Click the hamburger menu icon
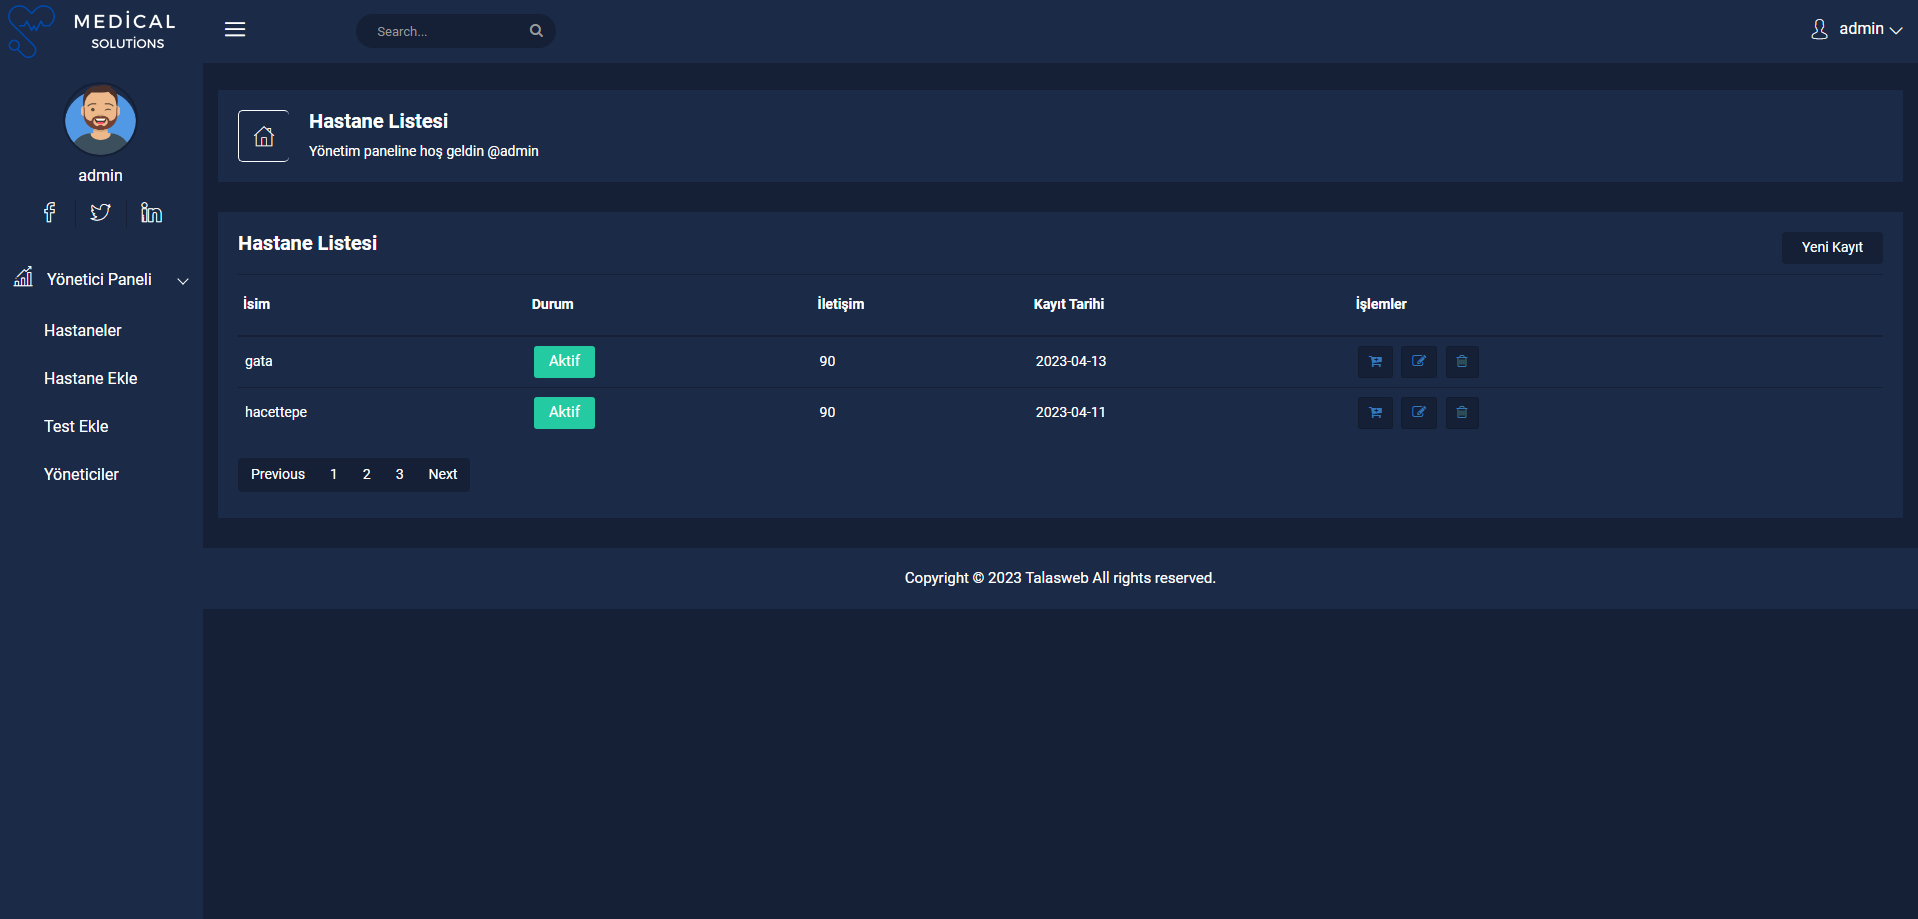This screenshot has height=919, width=1918. click(x=235, y=30)
